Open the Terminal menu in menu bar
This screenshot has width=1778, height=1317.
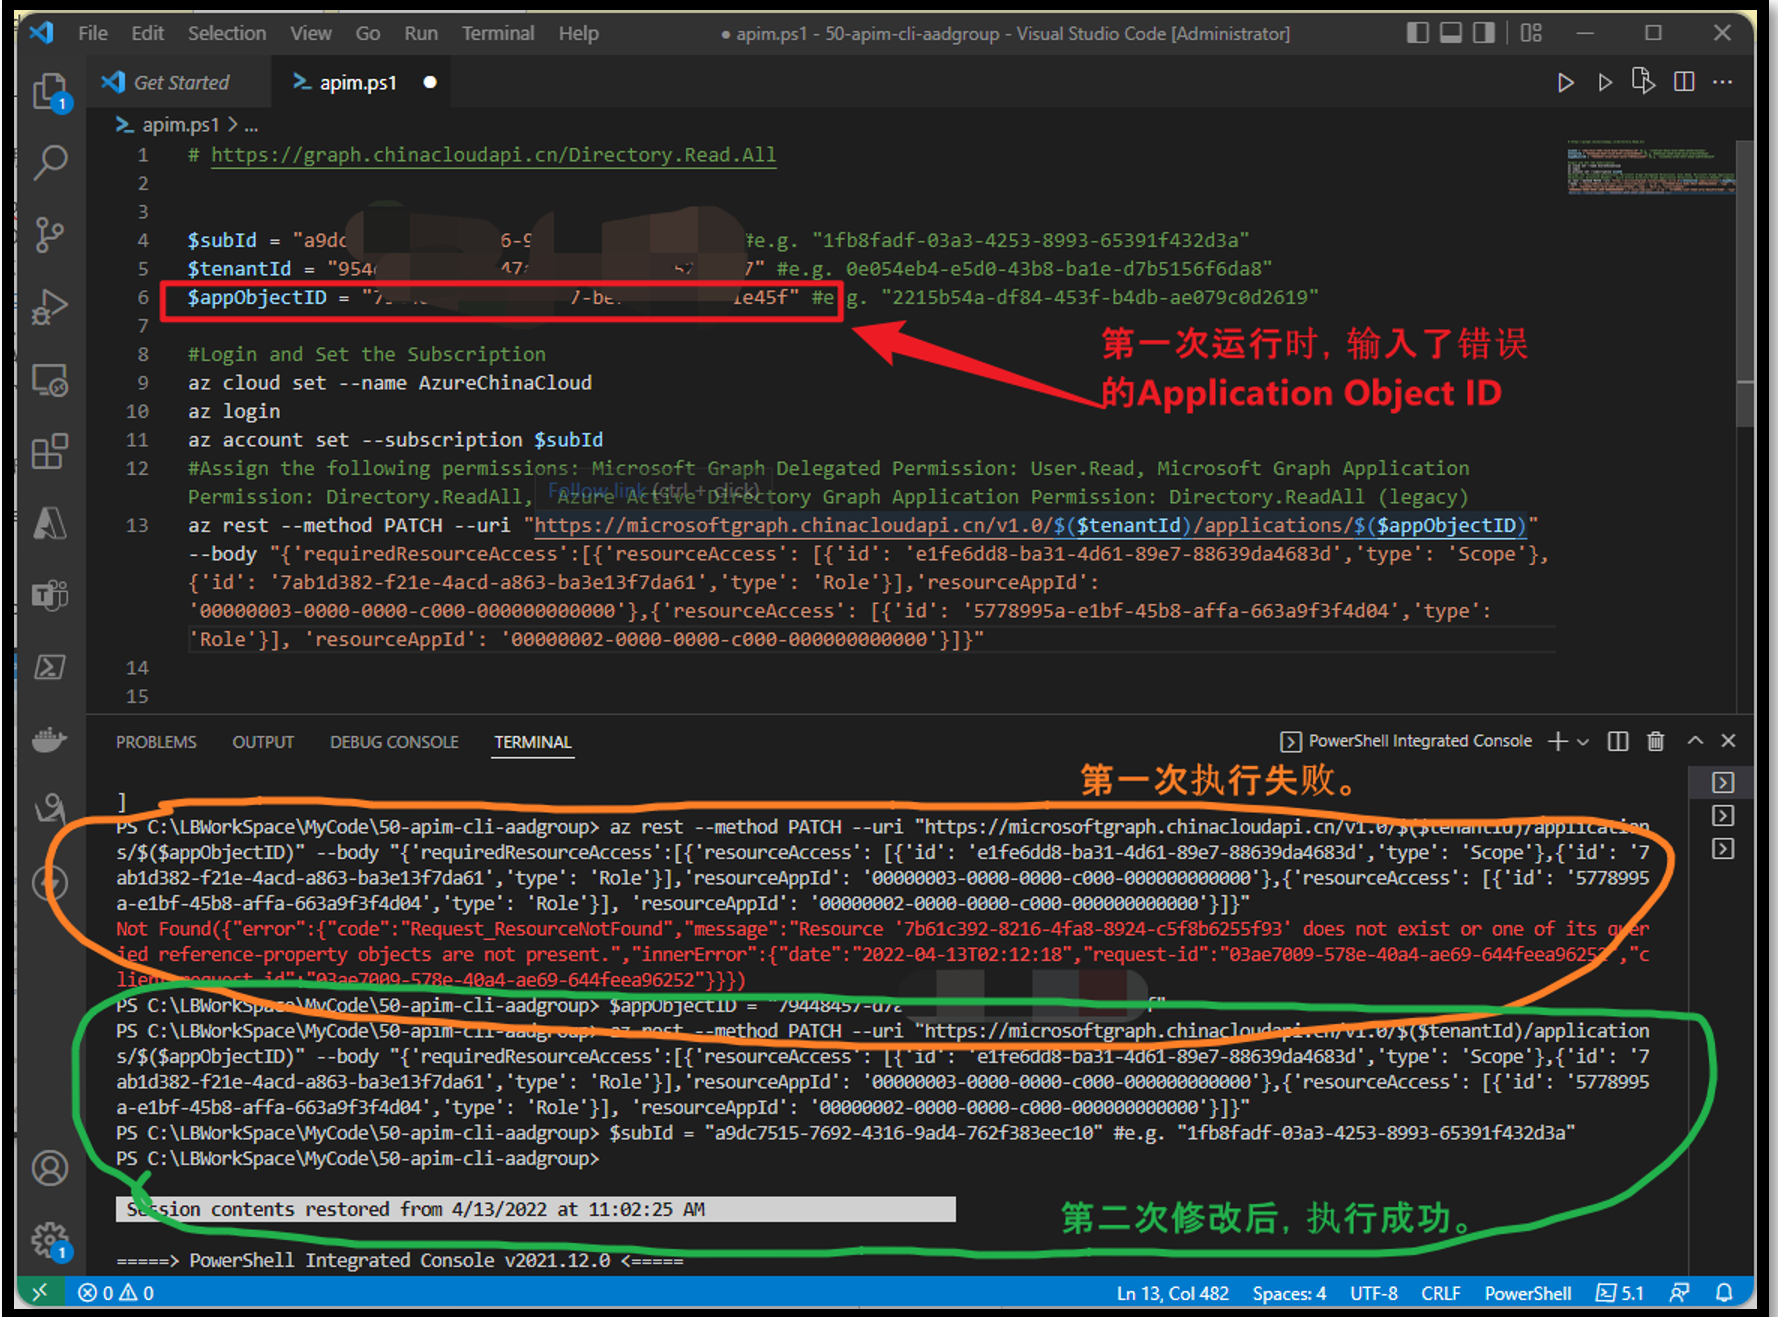tap(497, 33)
